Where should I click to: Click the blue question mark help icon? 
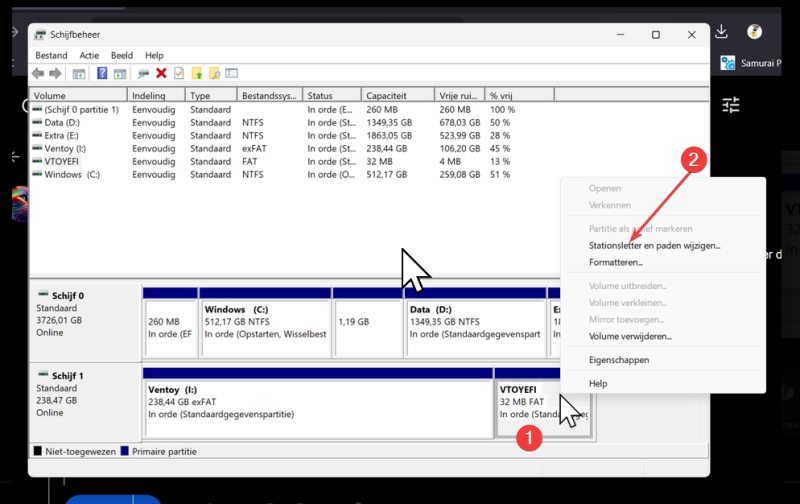click(102, 73)
